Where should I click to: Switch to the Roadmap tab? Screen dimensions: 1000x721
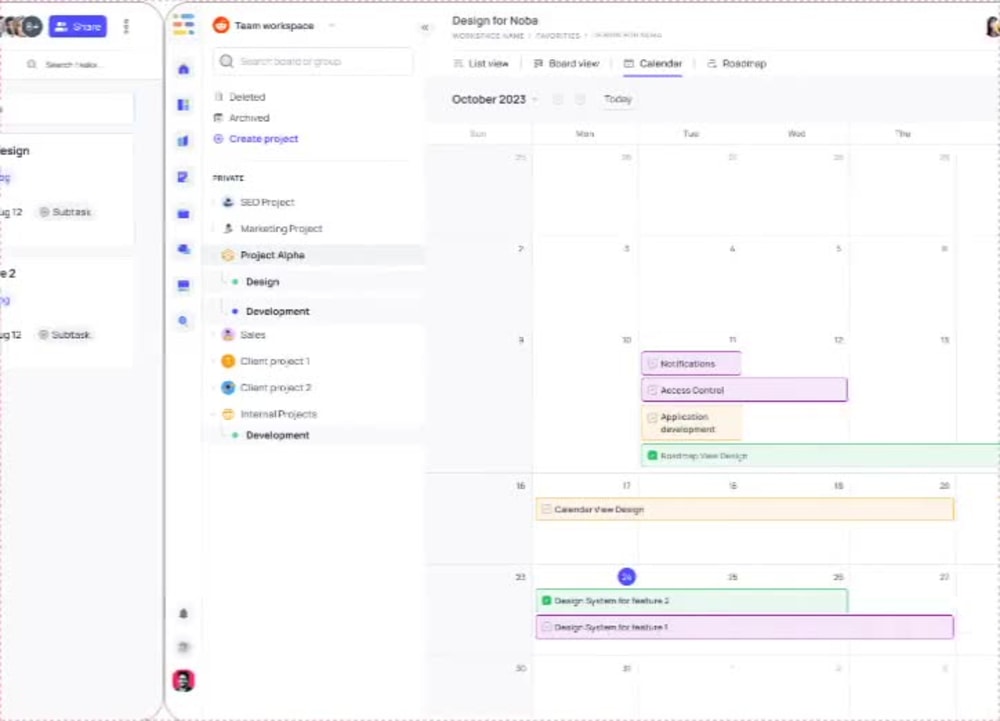pyautogui.click(x=737, y=63)
